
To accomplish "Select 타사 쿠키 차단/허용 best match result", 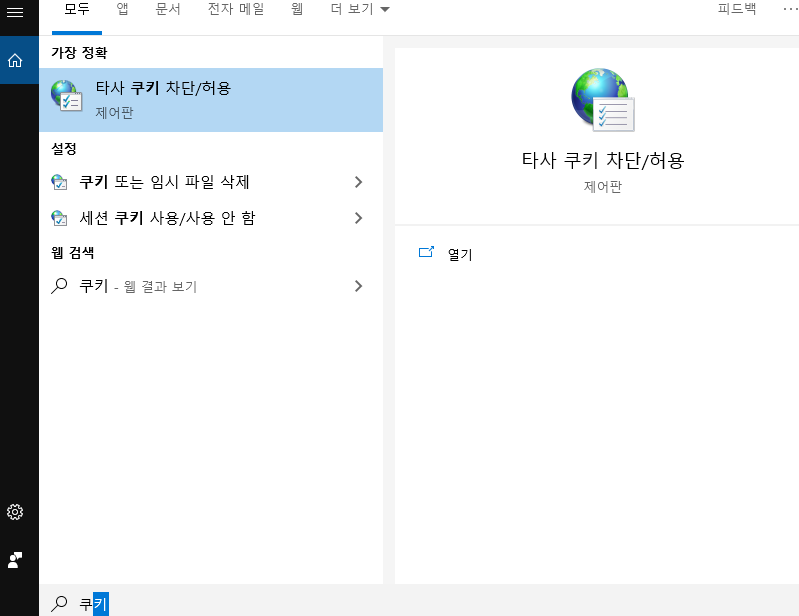I will click(x=211, y=100).
